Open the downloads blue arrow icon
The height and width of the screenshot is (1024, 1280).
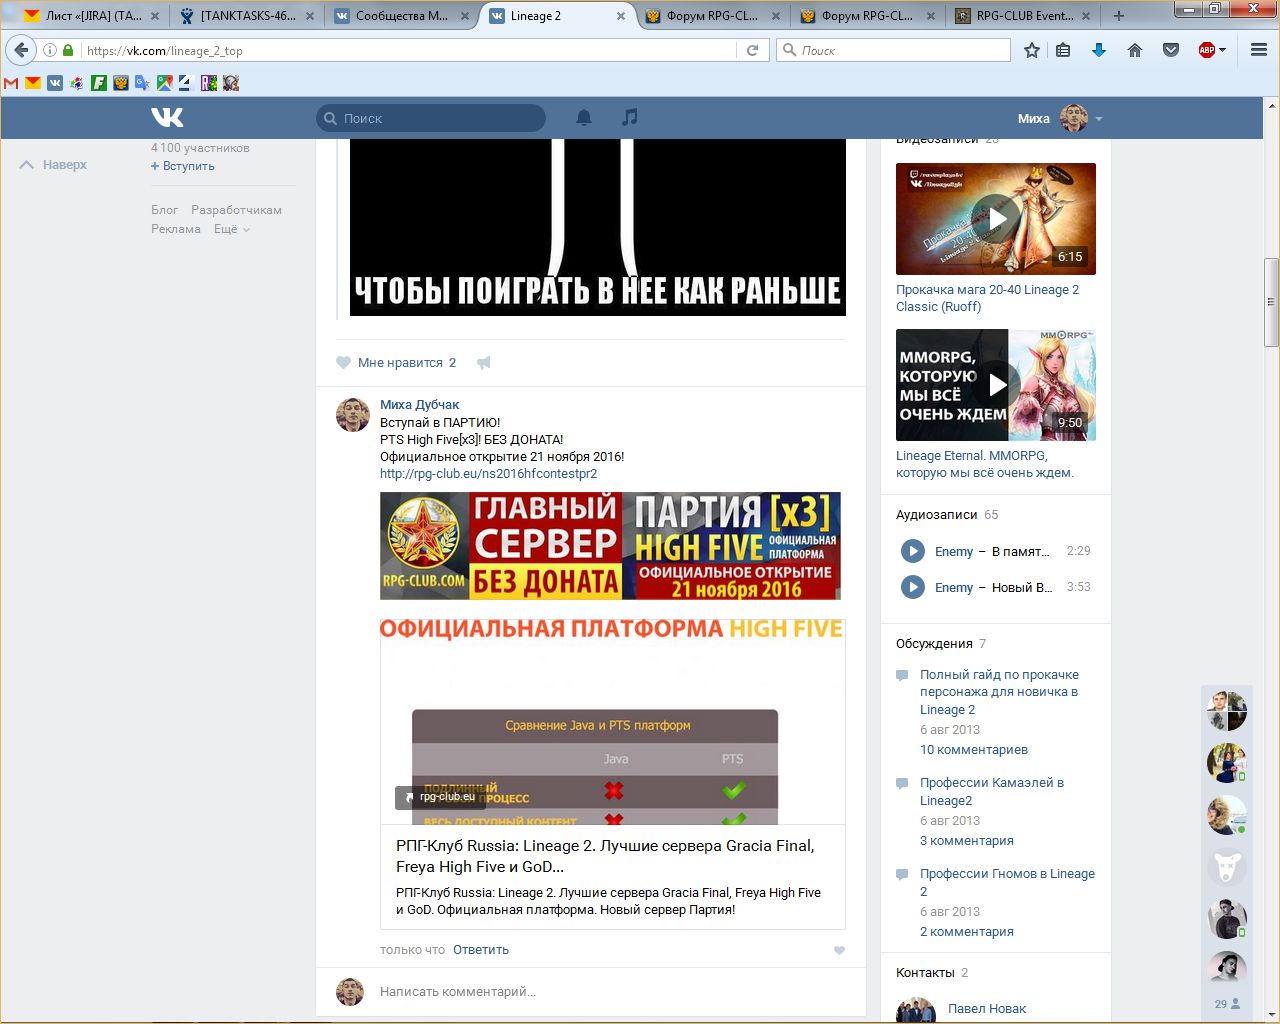click(x=1099, y=50)
